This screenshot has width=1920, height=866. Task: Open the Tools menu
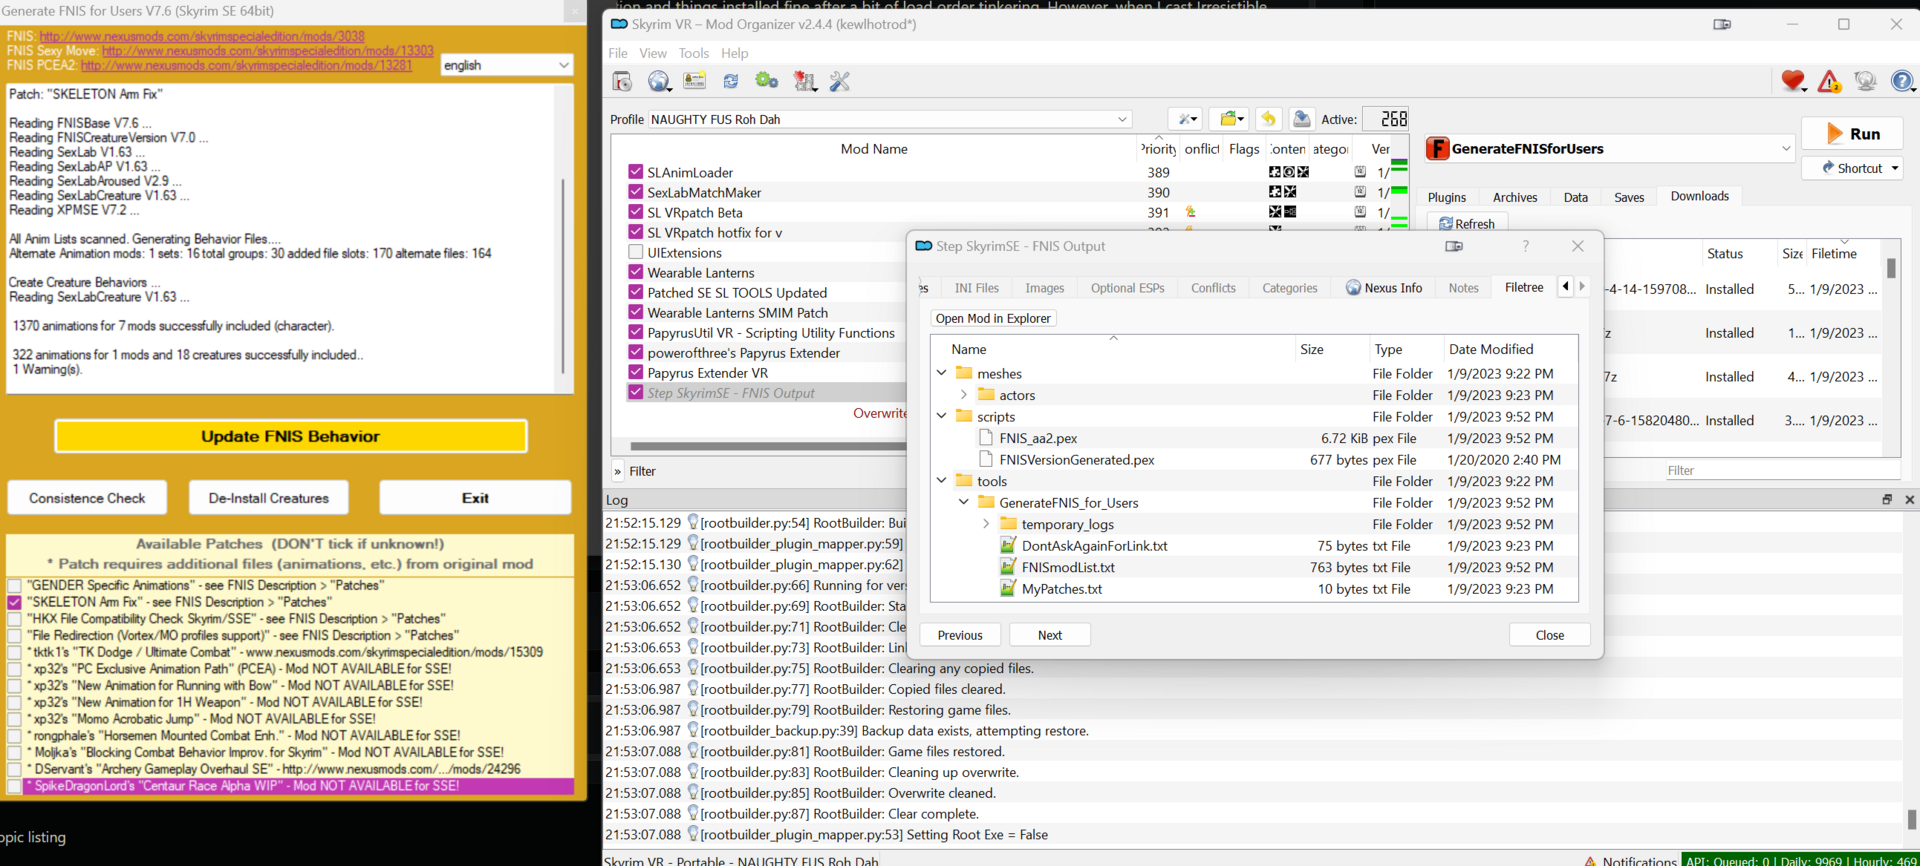click(693, 53)
